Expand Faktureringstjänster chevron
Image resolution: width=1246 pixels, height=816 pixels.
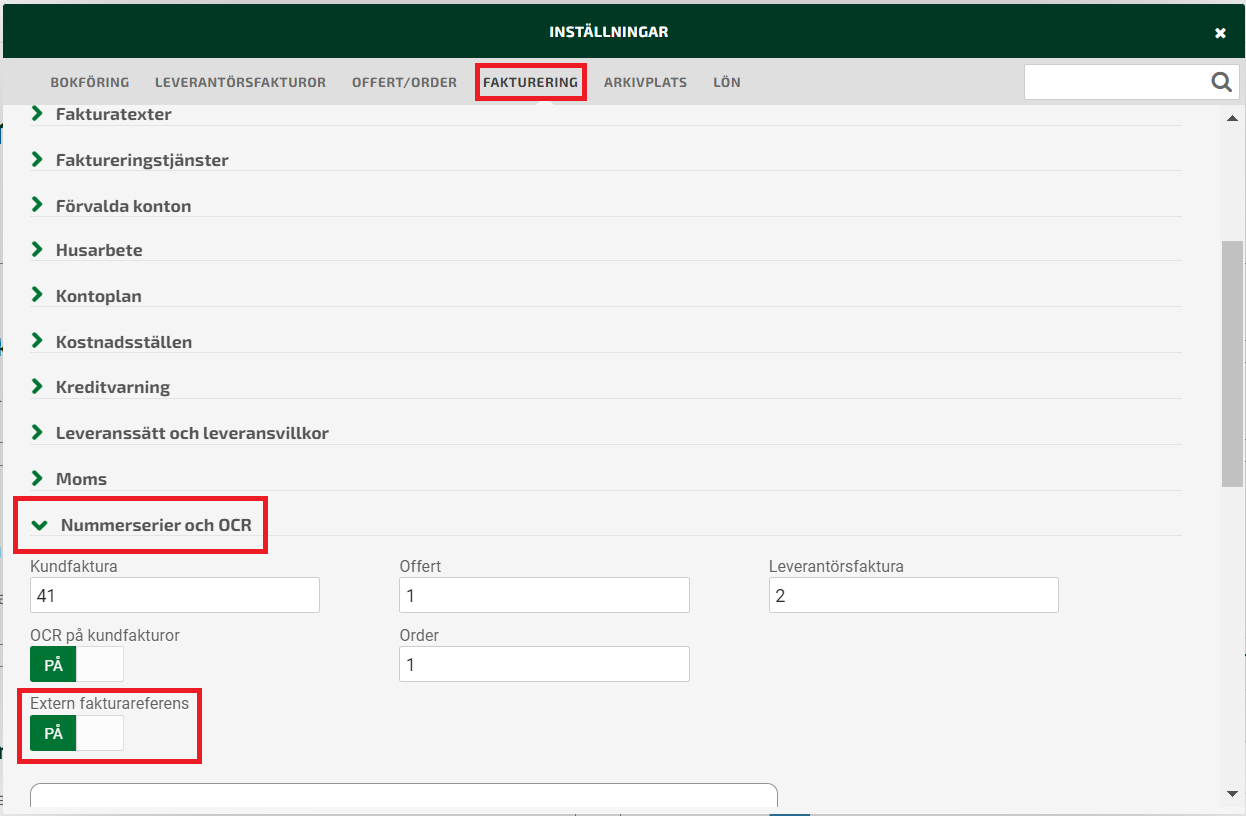tap(38, 160)
